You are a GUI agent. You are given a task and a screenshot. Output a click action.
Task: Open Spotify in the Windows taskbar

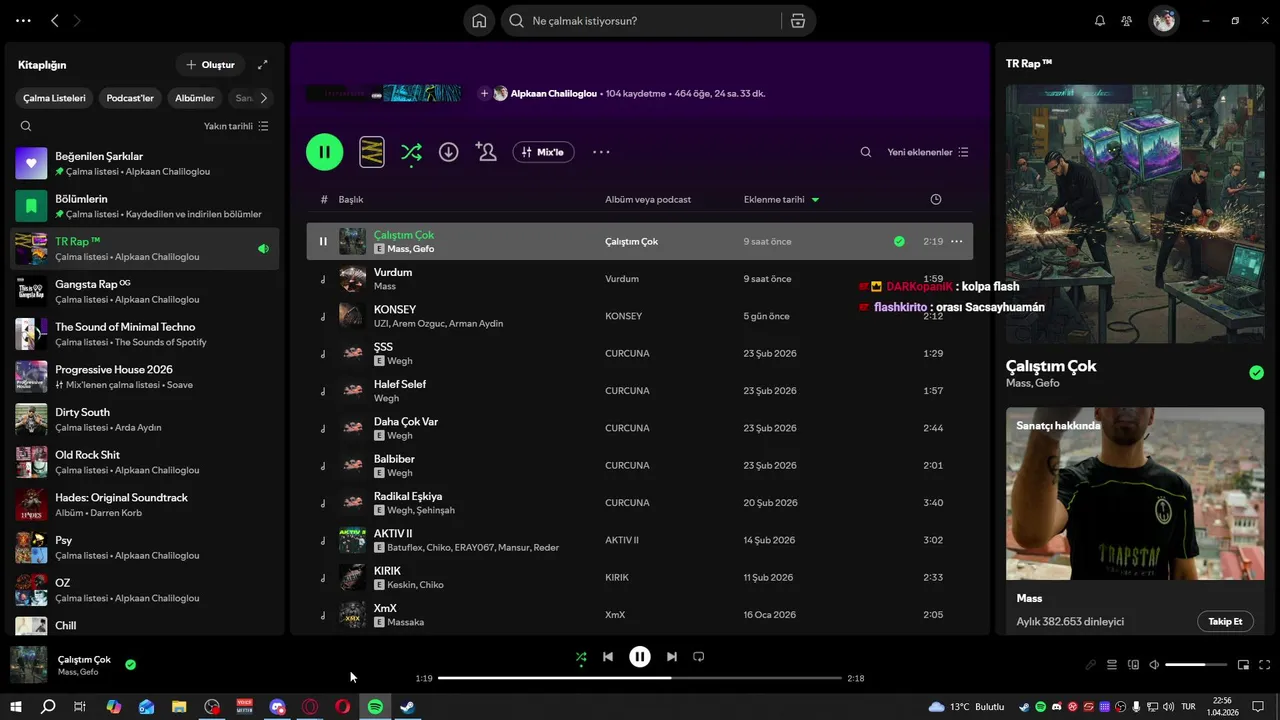pyautogui.click(x=375, y=707)
